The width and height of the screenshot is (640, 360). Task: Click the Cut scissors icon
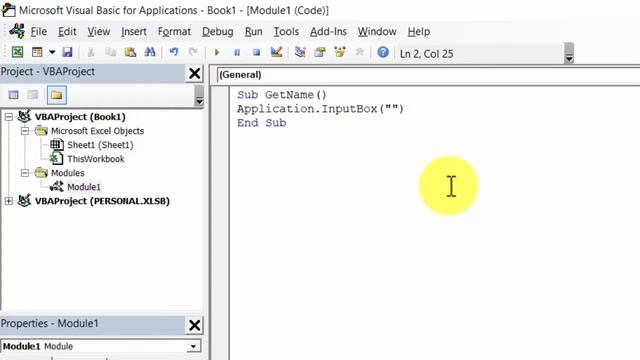click(x=91, y=52)
